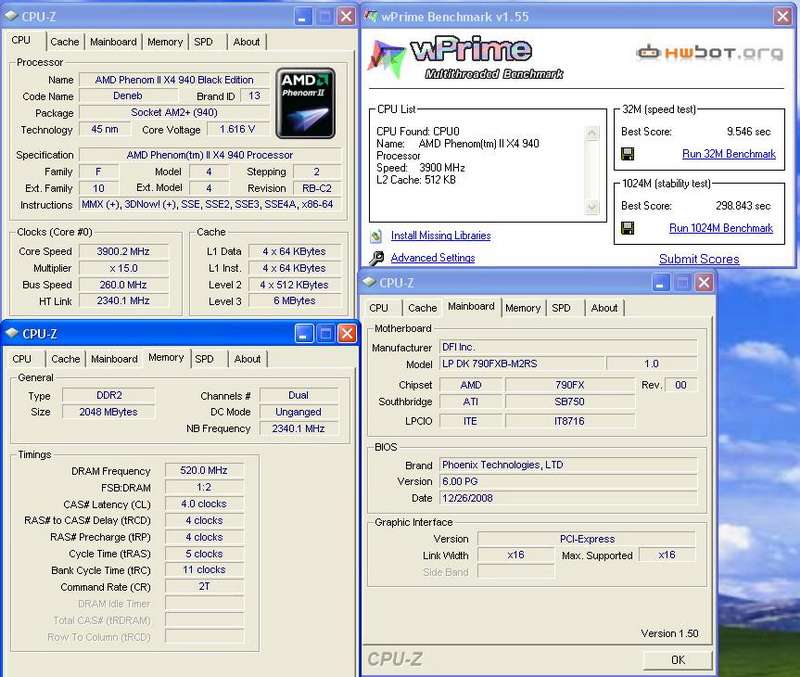Click the Core Speed 3900.2 MHz value
The width and height of the screenshot is (800, 677).
click(x=123, y=252)
